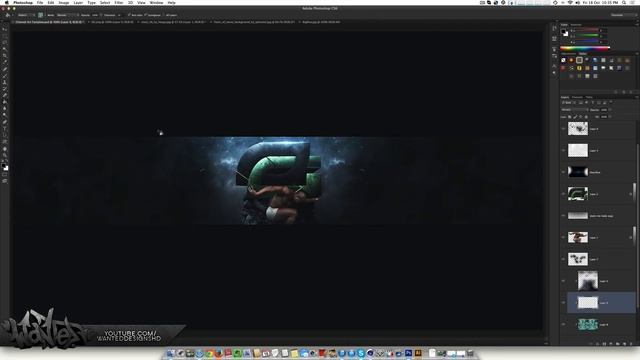Select the Horizontal Type tool
The width and height of the screenshot is (640, 360).
coord(5,128)
